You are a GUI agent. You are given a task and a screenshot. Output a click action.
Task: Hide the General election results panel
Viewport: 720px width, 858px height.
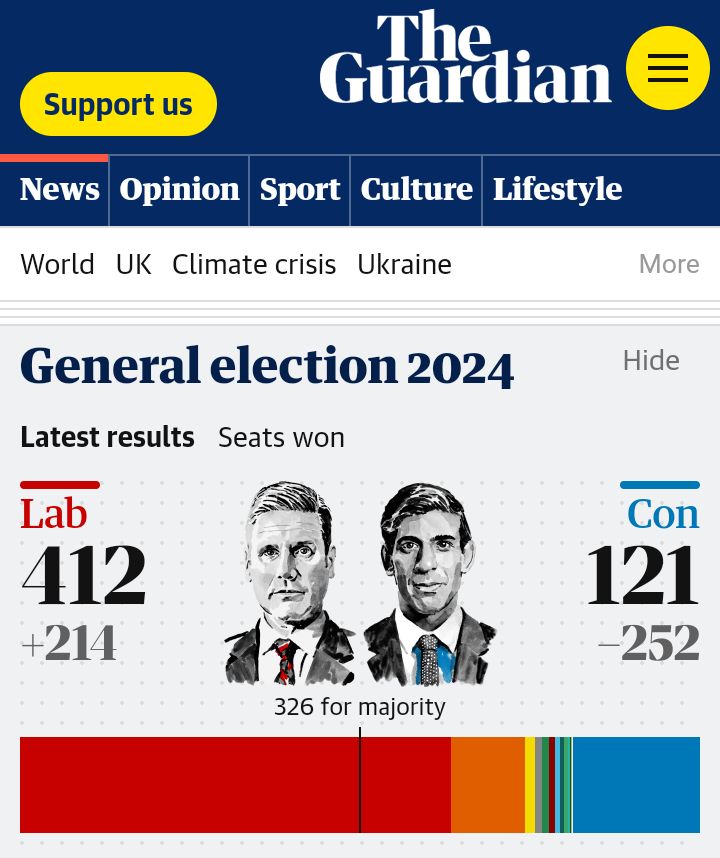coord(651,360)
